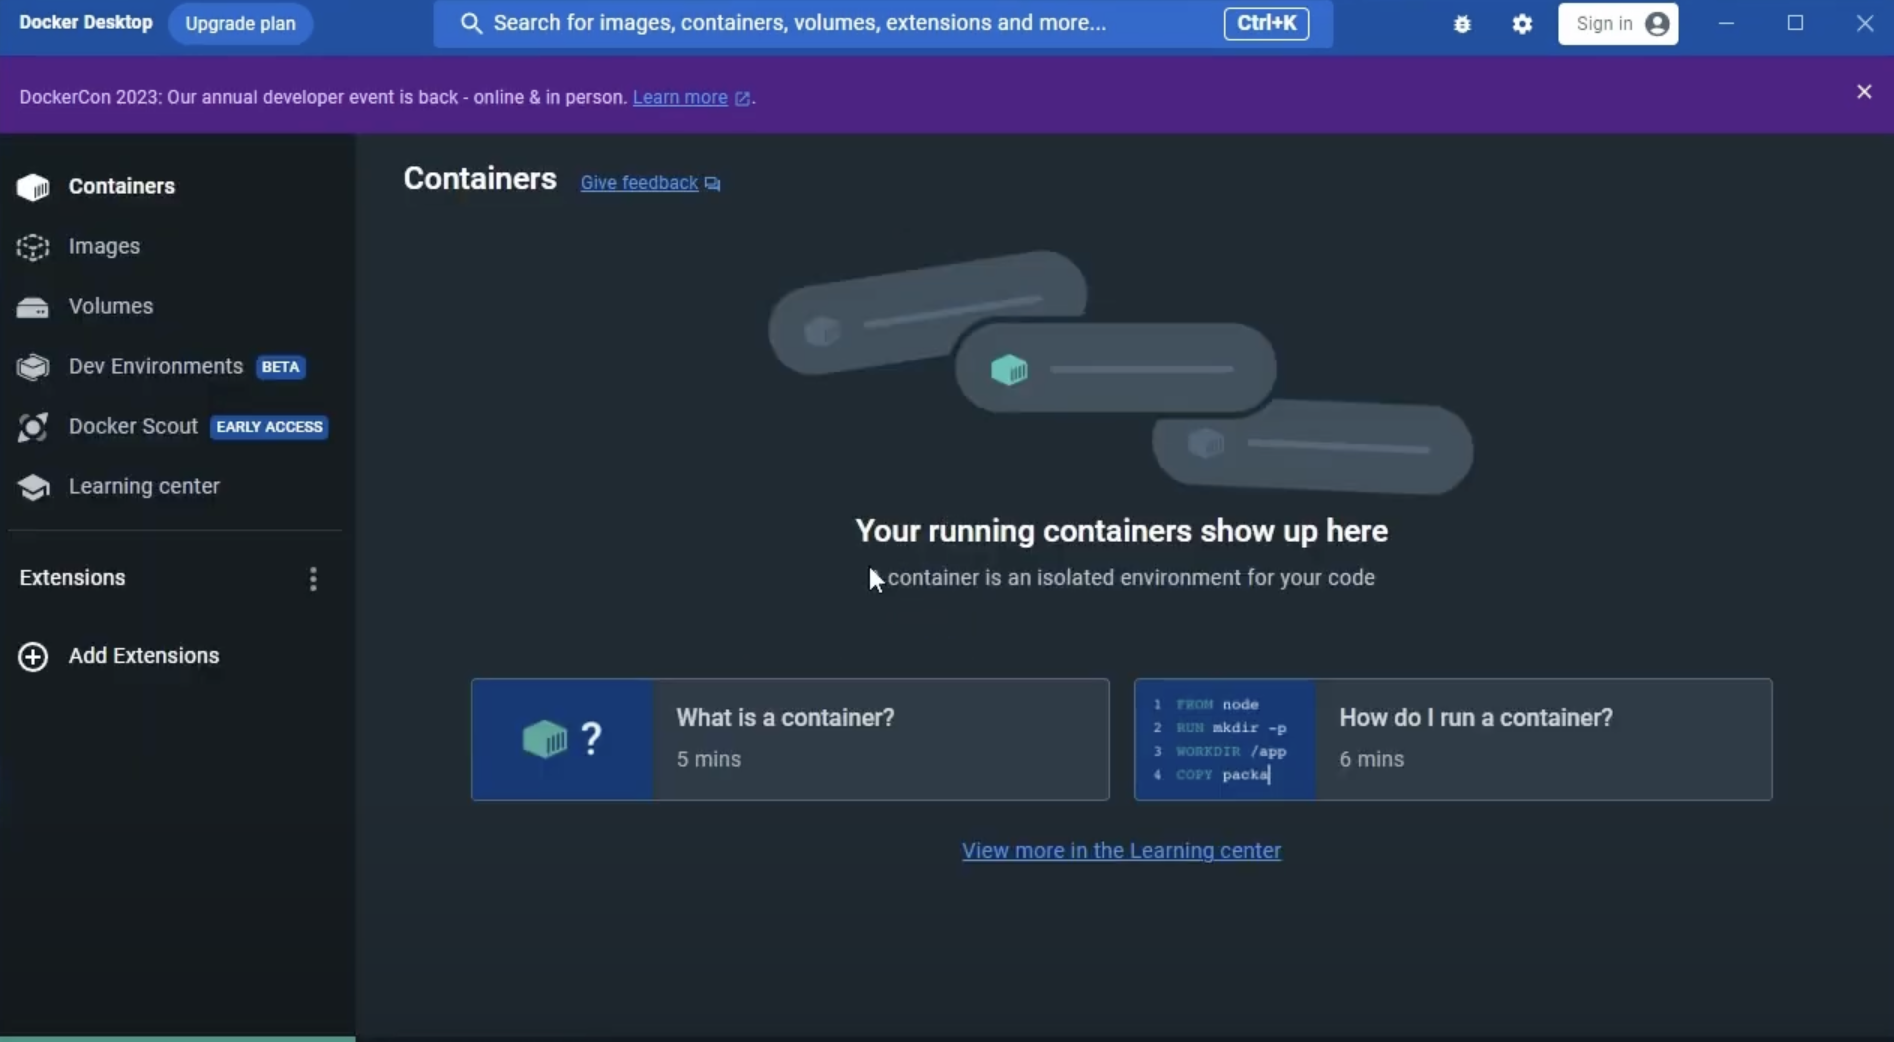Image resolution: width=1894 pixels, height=1042 pixels.
Task: Open the DockerCon Learn more link
Action: pos(680,97)
